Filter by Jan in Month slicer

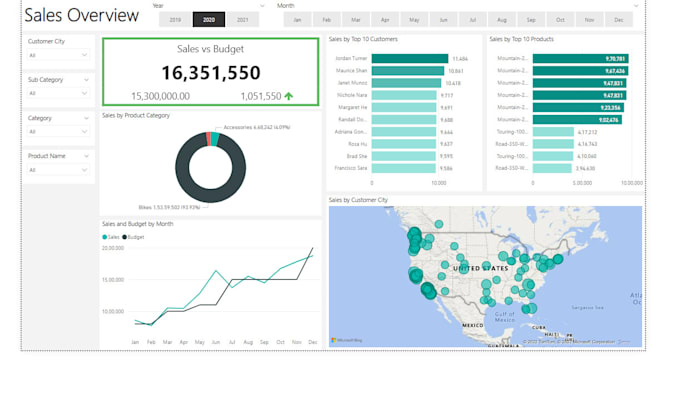[x=298, y=20]
